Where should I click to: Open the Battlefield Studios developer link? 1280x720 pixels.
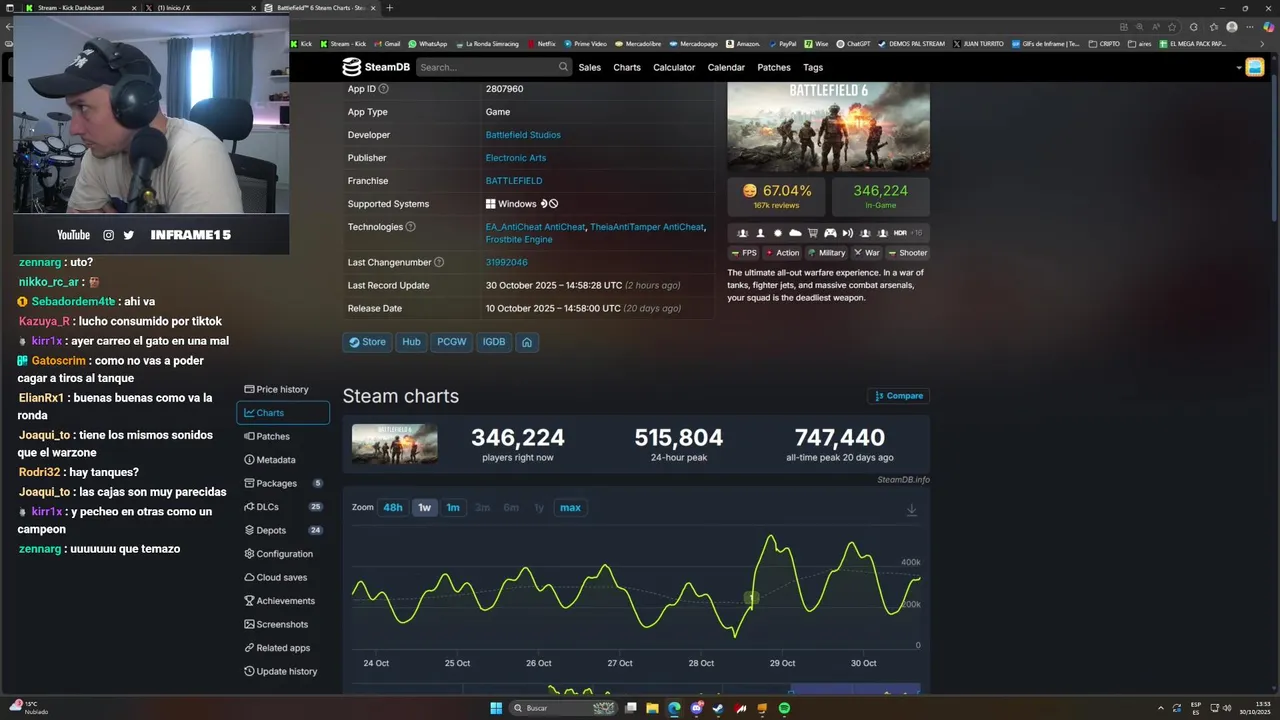coord(523,135)
